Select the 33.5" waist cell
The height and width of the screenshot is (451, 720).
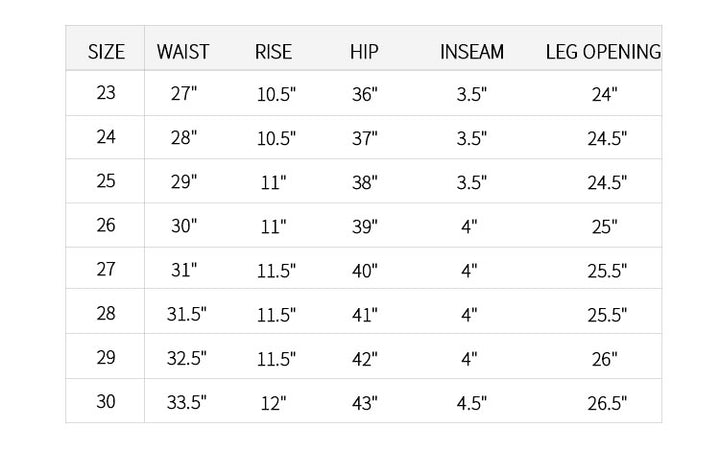coord(186,403)
